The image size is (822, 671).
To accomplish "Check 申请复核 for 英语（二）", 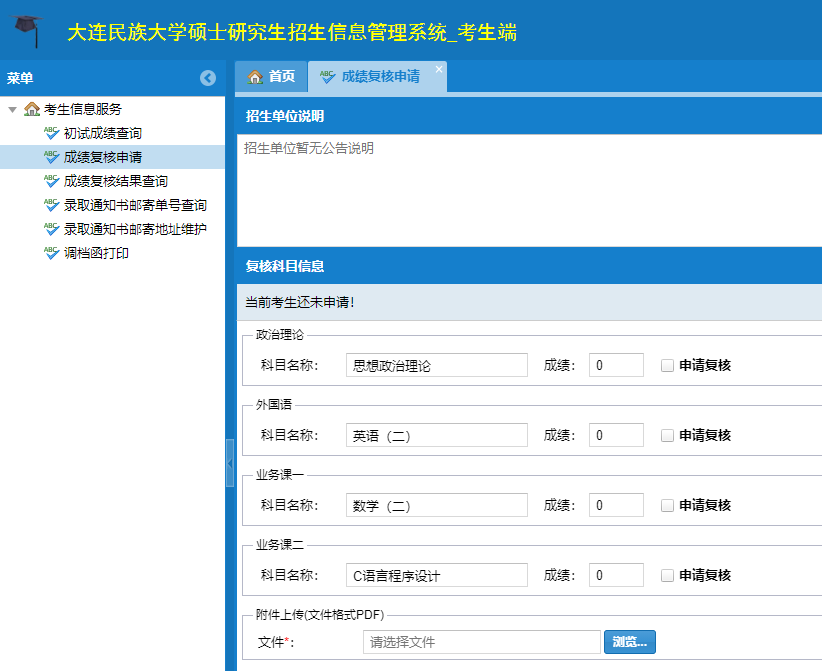I will tap(667, 435).
